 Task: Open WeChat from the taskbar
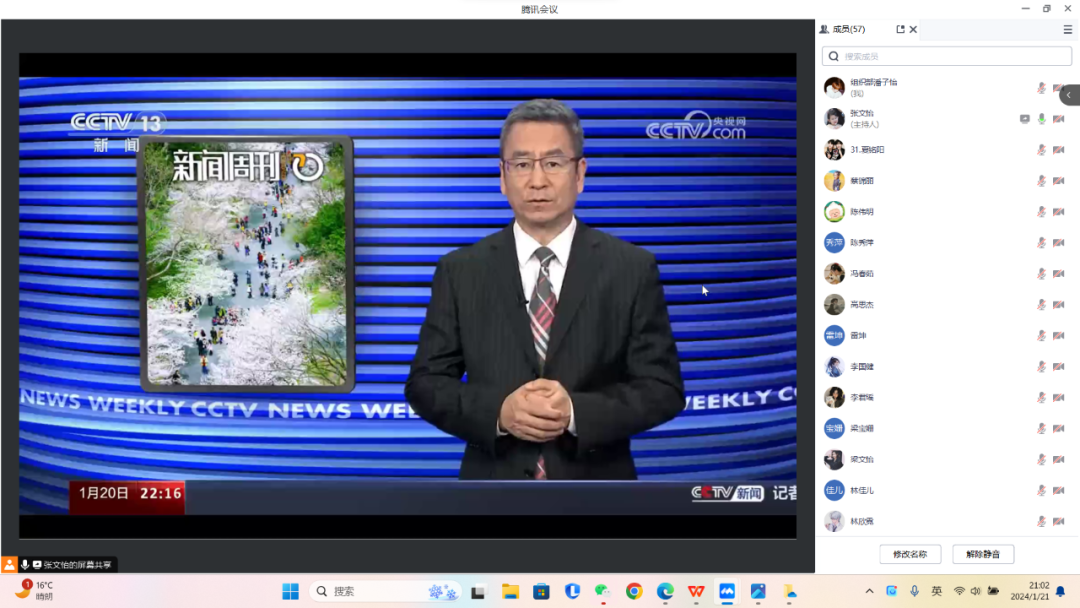pyautogui.click(x=602, y=590)
